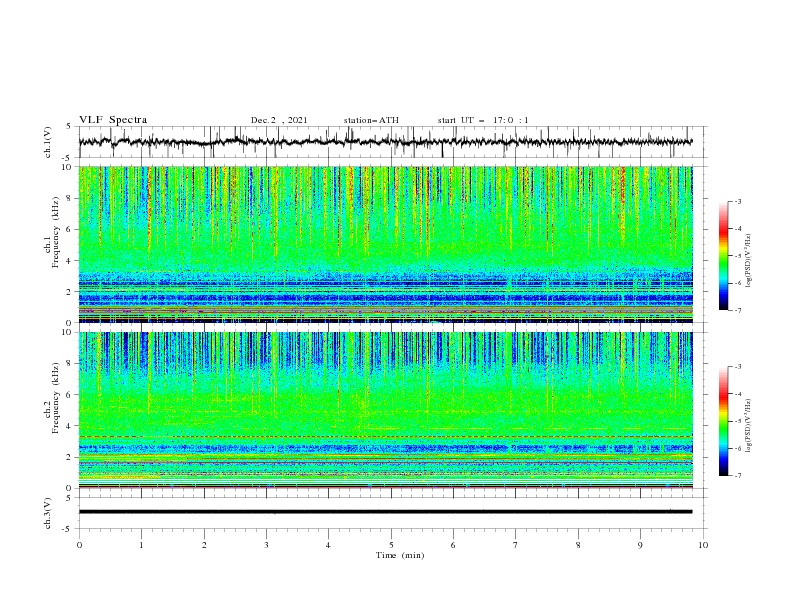Click the ch.1 voltage waveform trace
The height and width of the screenshot is (612, 792).
(x=385, y=142)
